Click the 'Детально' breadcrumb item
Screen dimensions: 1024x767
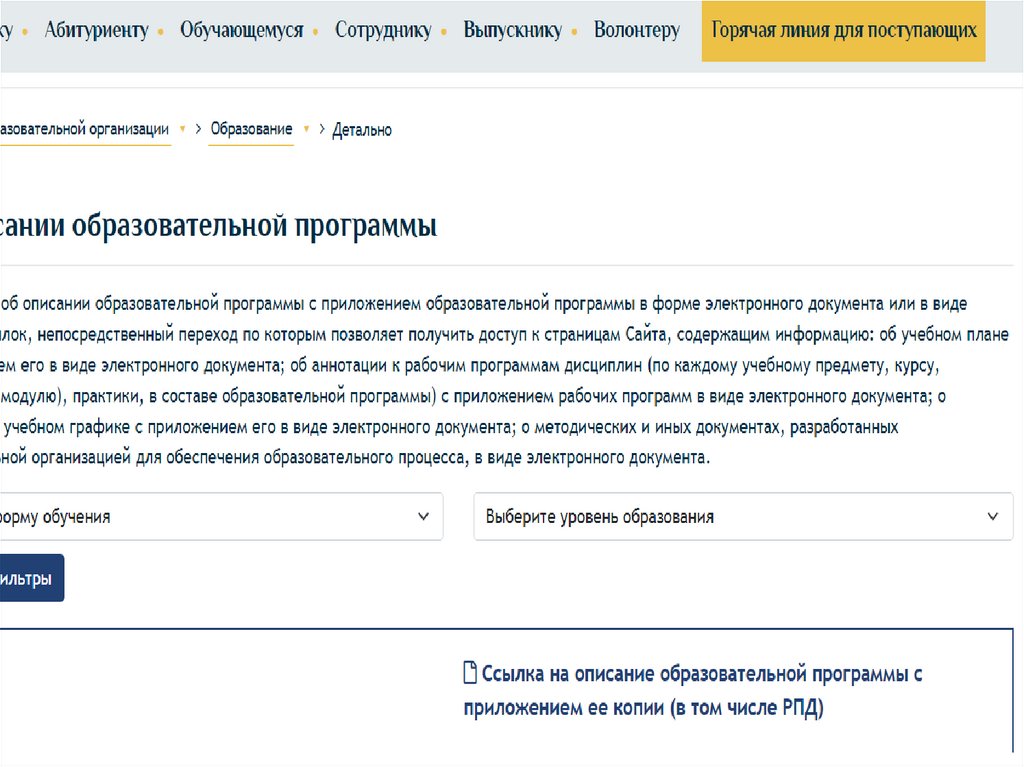[x=362, y=130]
